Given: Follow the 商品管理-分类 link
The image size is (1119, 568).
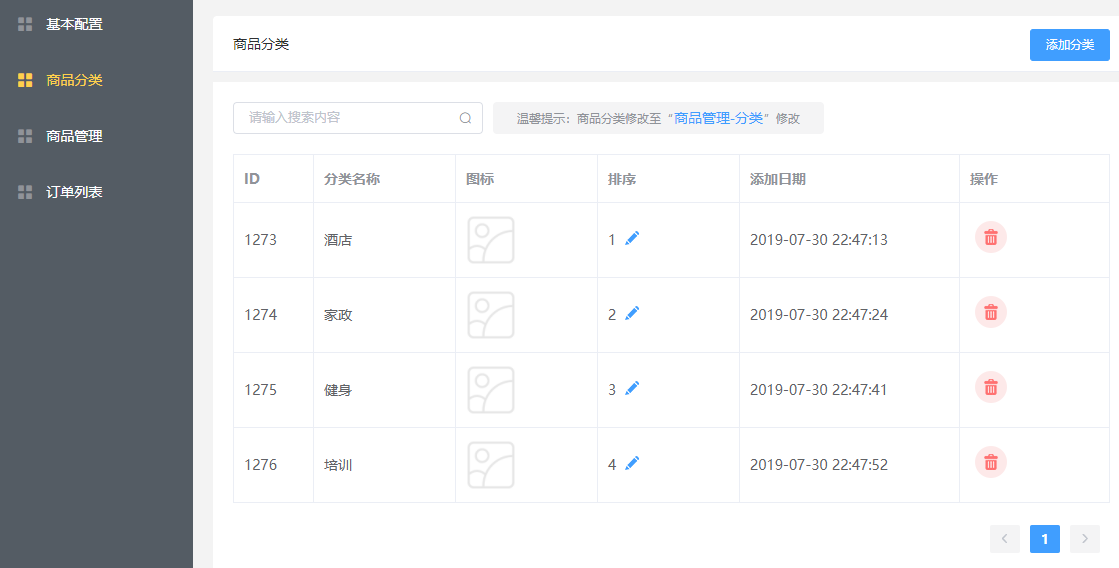Looking at the screenshot, I should [x=719, y=118].
